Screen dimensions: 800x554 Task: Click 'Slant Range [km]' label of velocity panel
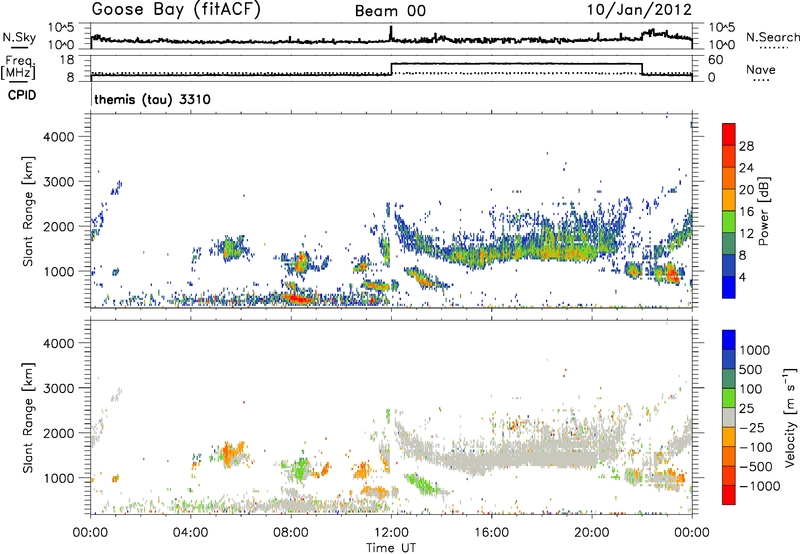point(28,417)
